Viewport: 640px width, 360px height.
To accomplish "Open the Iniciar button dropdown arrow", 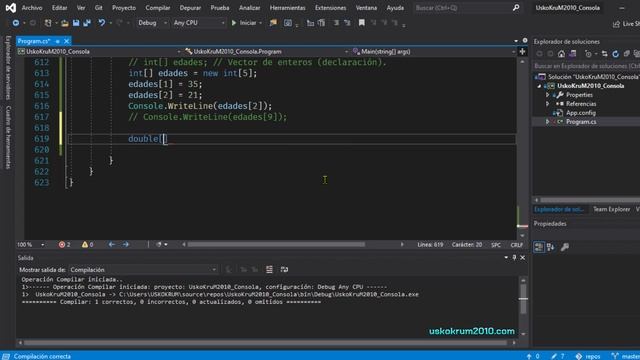I will (260, 23).
